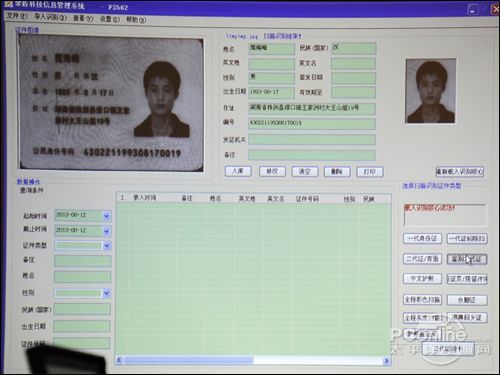Click the 证件号码 column header

pyautogui.click(x=307, y=199)
